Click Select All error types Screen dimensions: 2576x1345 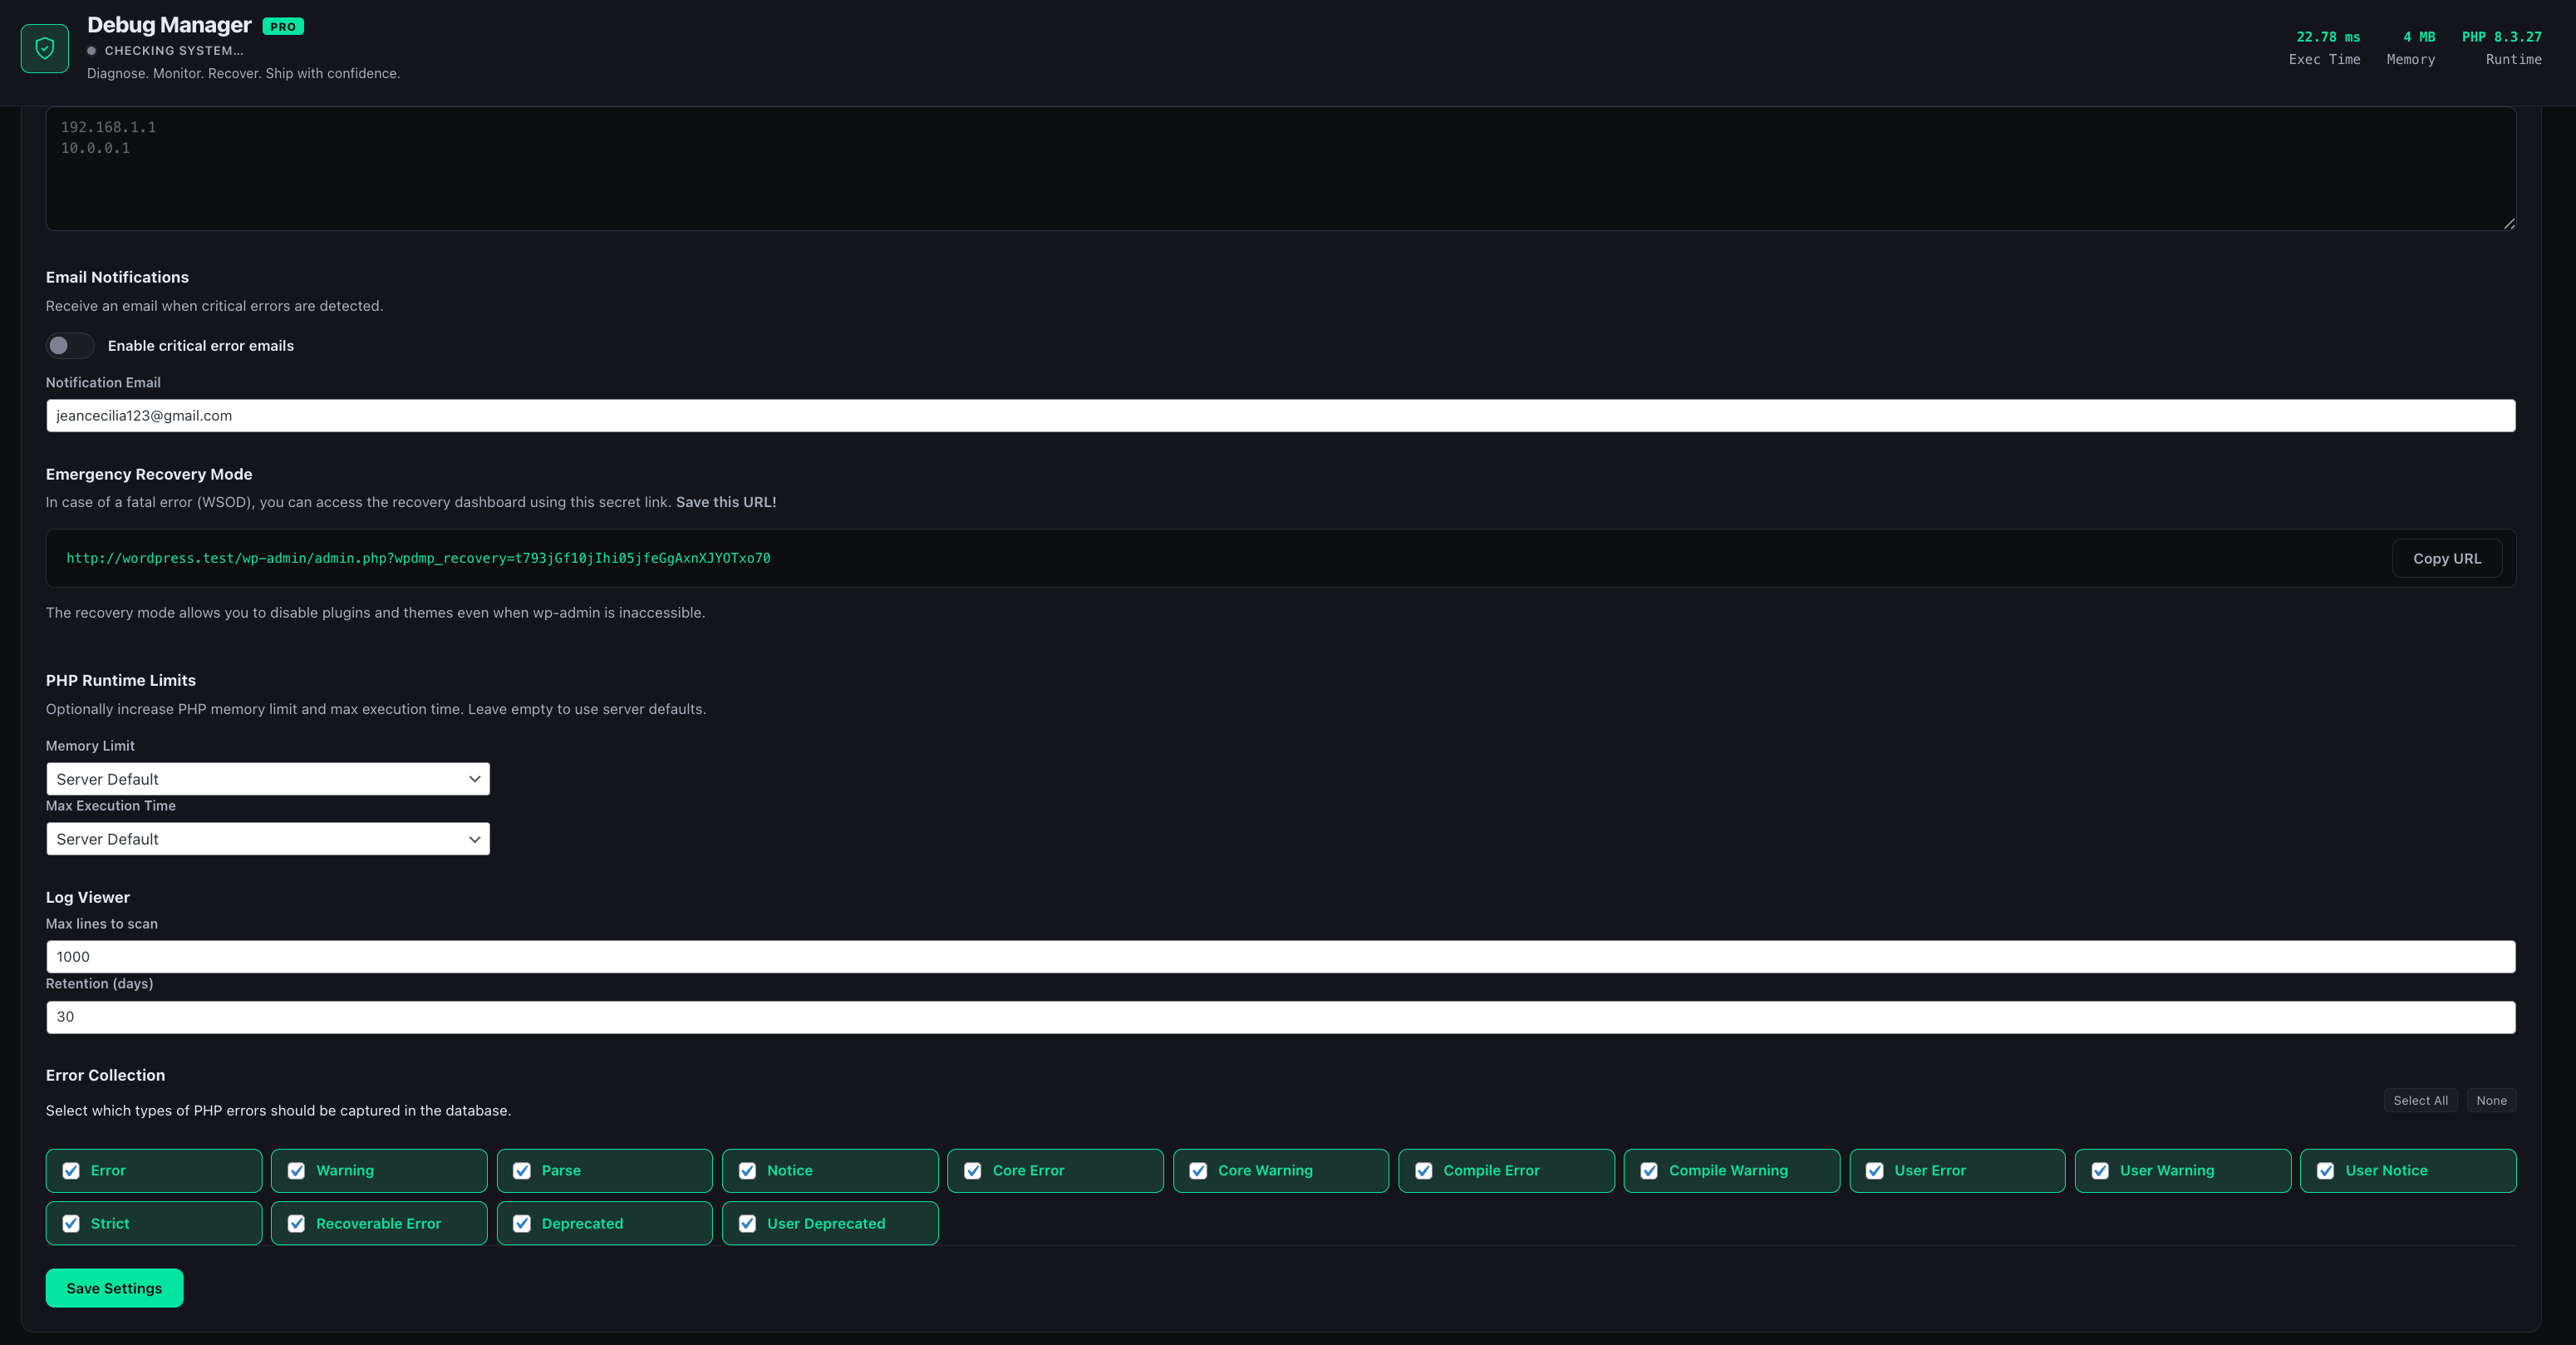click(2420, 1101)
